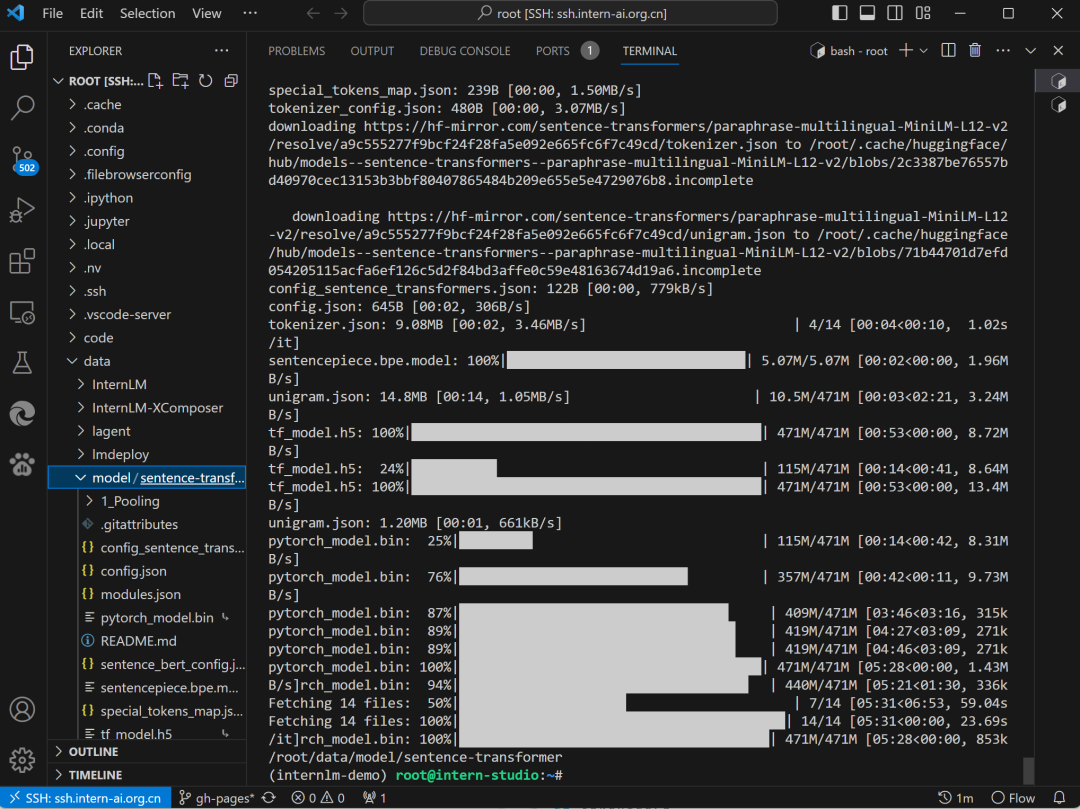
Task: Click the command center search box
Action: click(570, 13)
